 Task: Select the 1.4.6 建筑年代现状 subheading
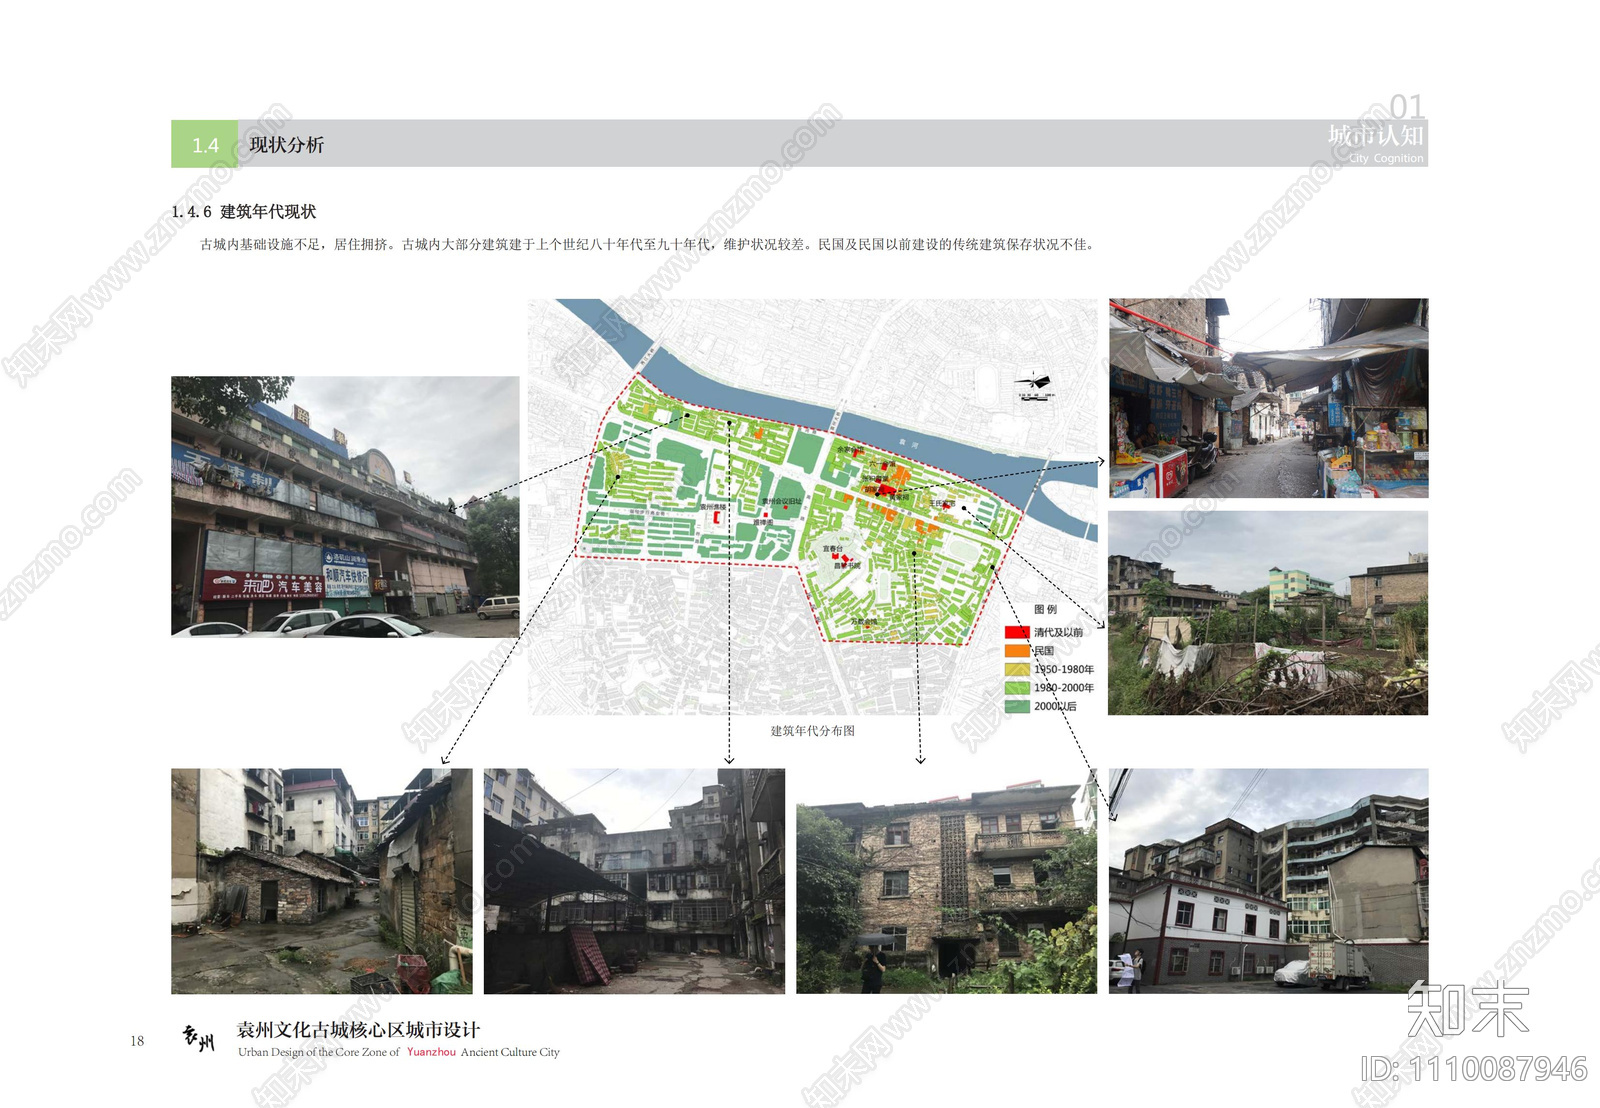(244, 211)
